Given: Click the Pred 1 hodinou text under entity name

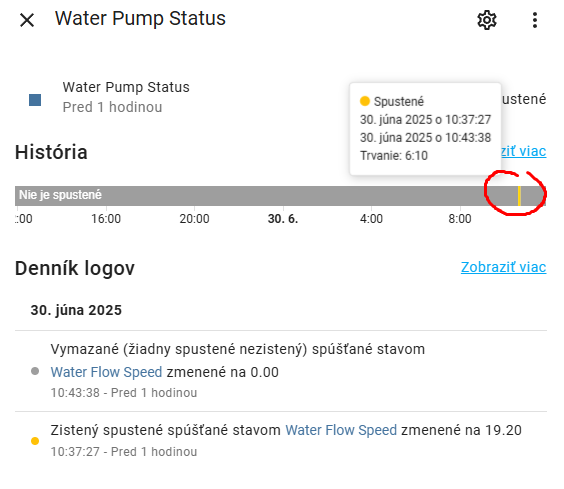Looking at the screenshot, I should point(112,107).
